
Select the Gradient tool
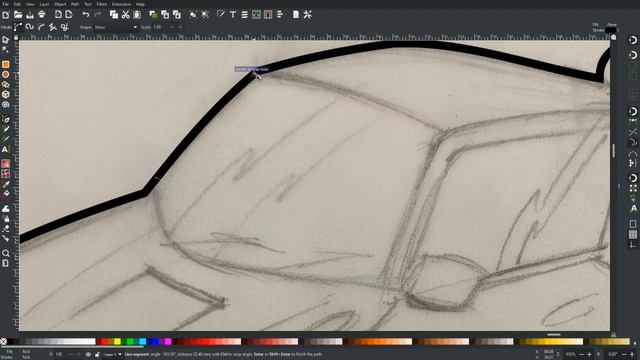pos(5,164)
